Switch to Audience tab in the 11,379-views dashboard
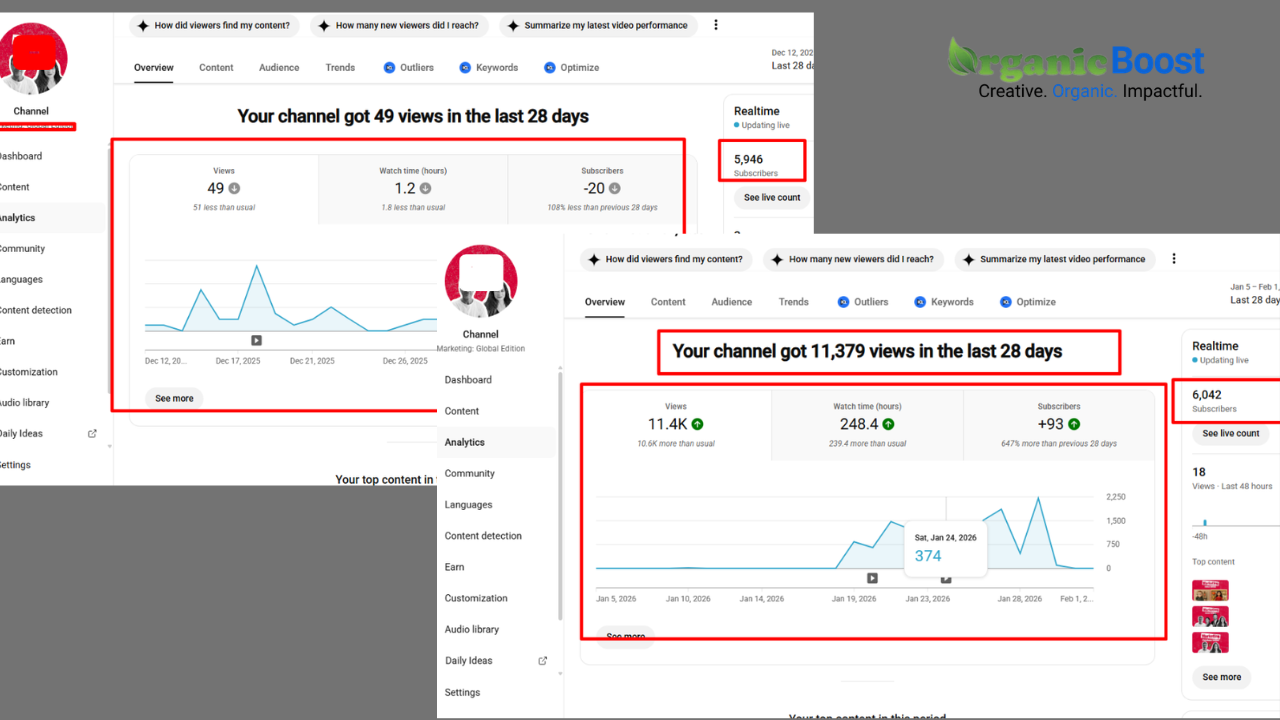The width and height of the screenshot is (1280, 720). (x=731, y=302)
